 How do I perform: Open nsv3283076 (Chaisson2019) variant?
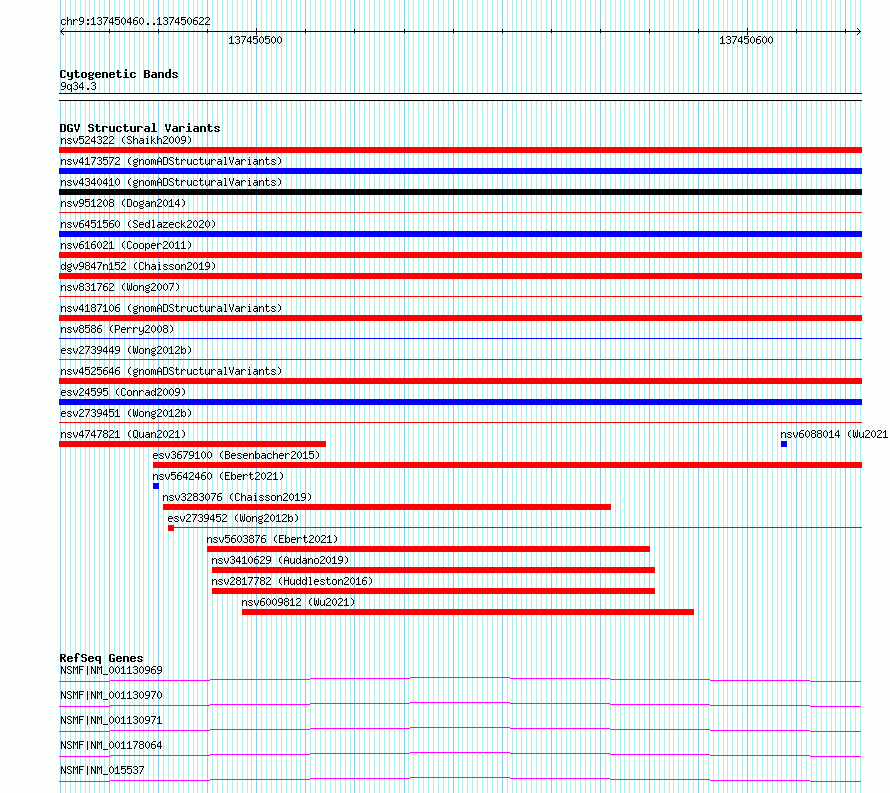[237, 497]
